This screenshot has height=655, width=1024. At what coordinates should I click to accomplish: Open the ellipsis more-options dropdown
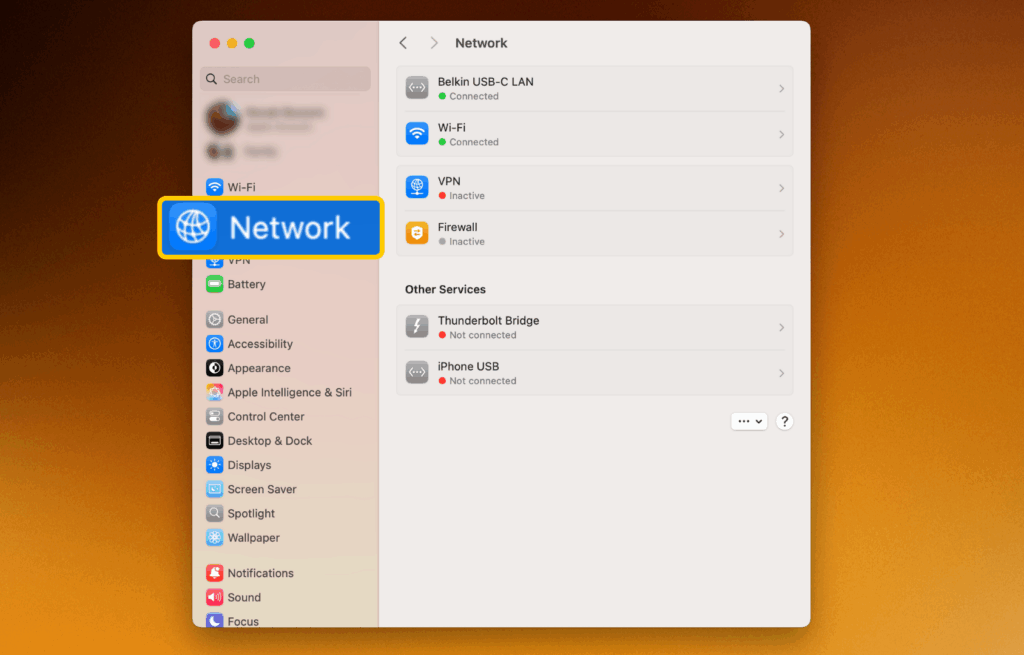pos(749,421)
